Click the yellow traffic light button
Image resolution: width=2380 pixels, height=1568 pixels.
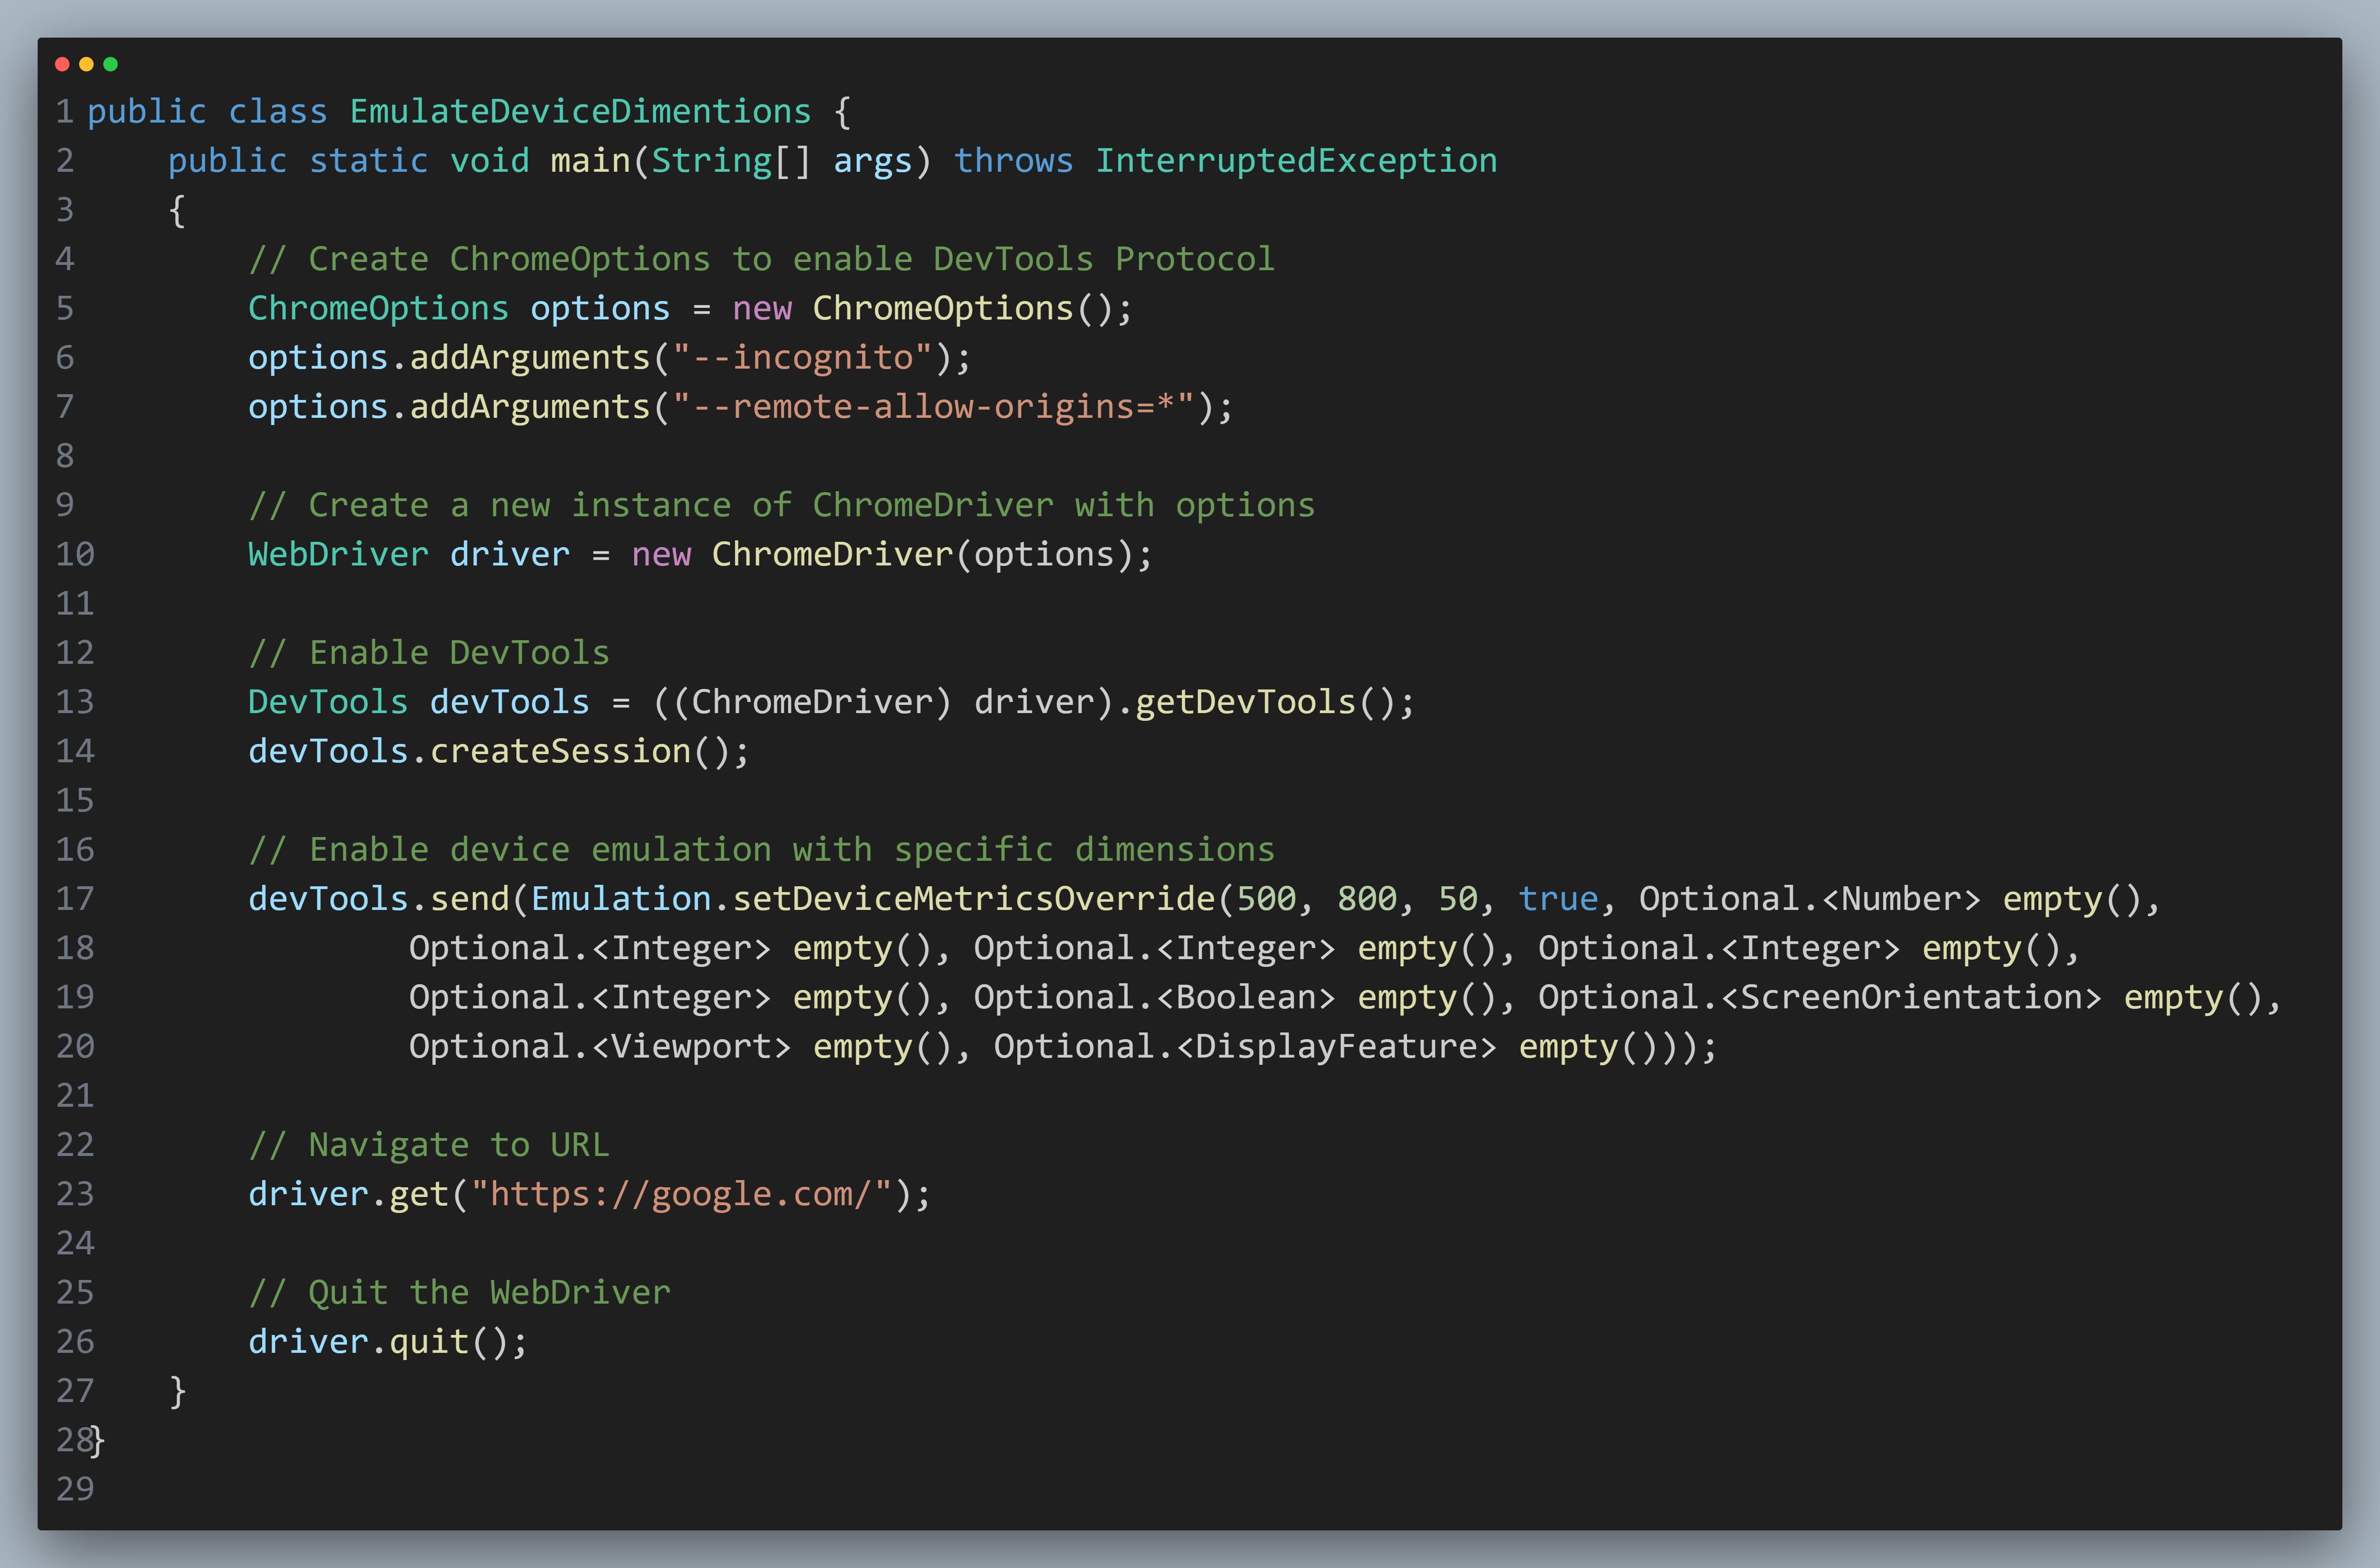pyautogui.click(x=88, y=64)
